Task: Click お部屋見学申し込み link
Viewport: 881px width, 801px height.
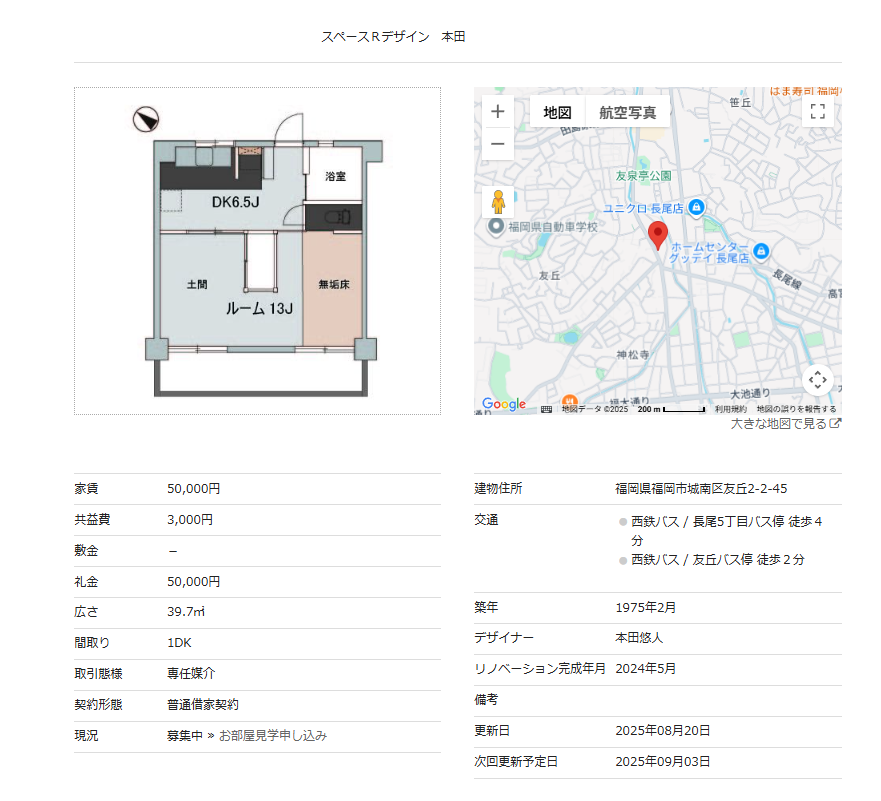Action: [272, 736]
